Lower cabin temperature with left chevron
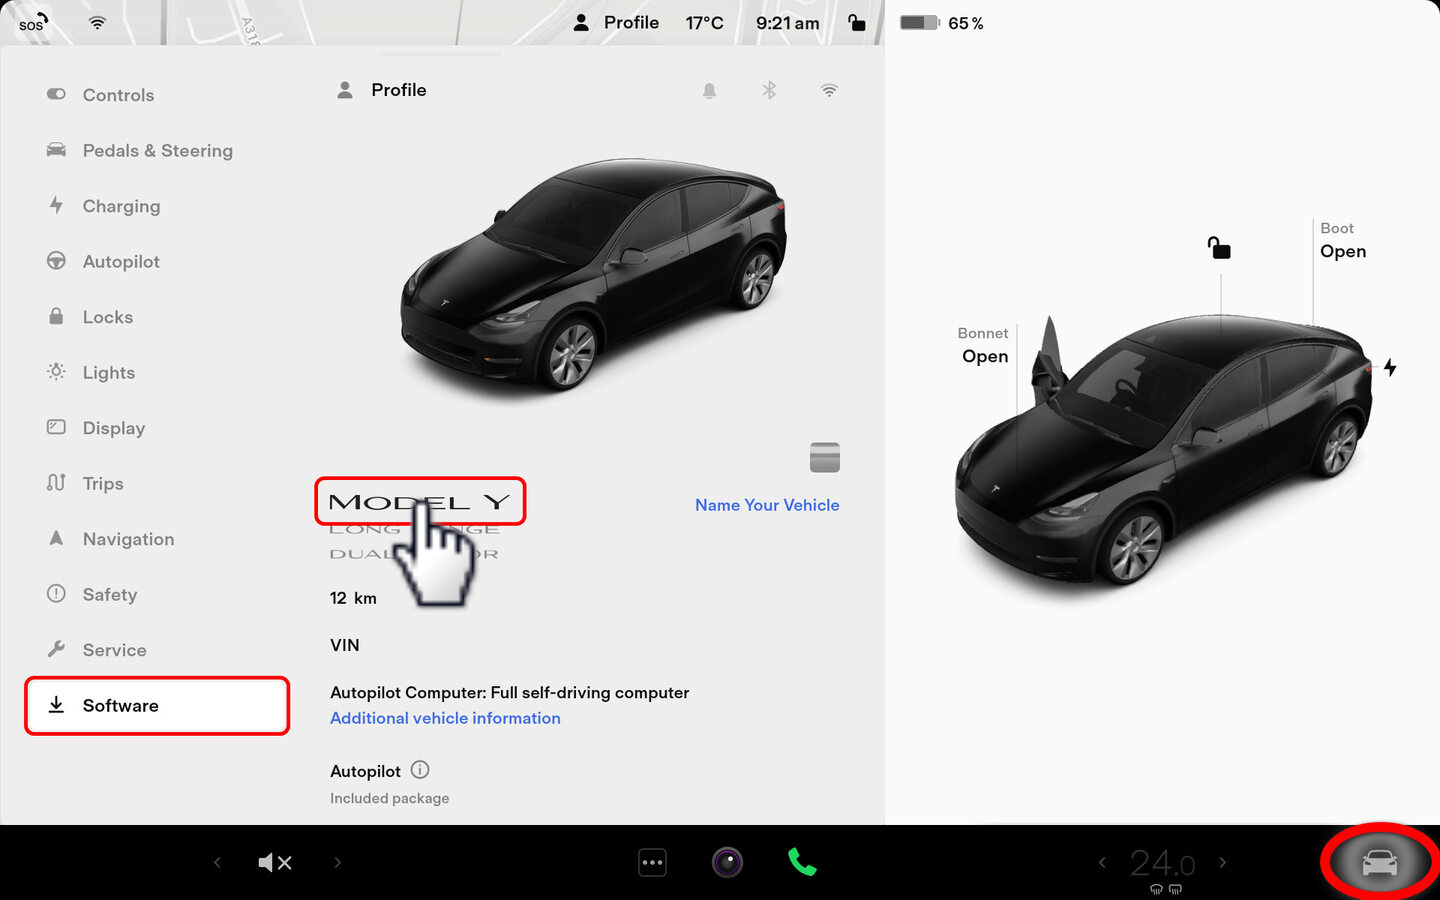This screenshot has height=900, width=1440. point(1102,862)
